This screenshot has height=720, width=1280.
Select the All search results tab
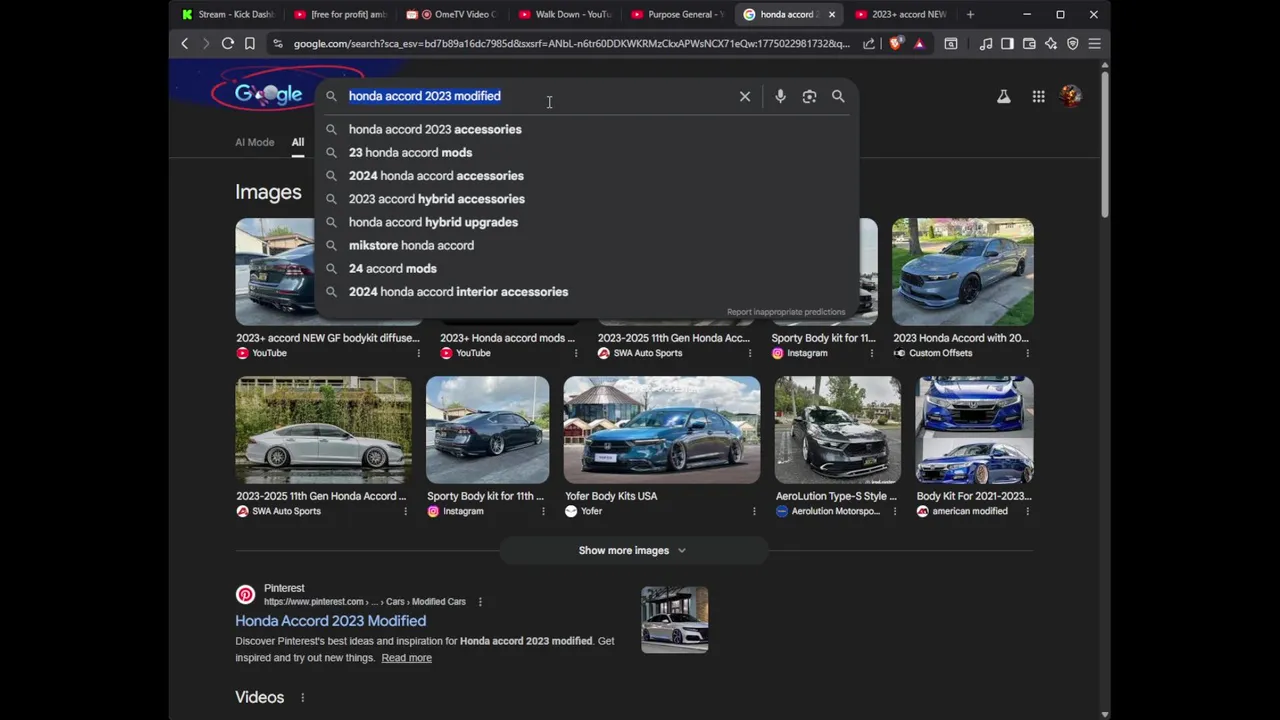pos(297,142)
